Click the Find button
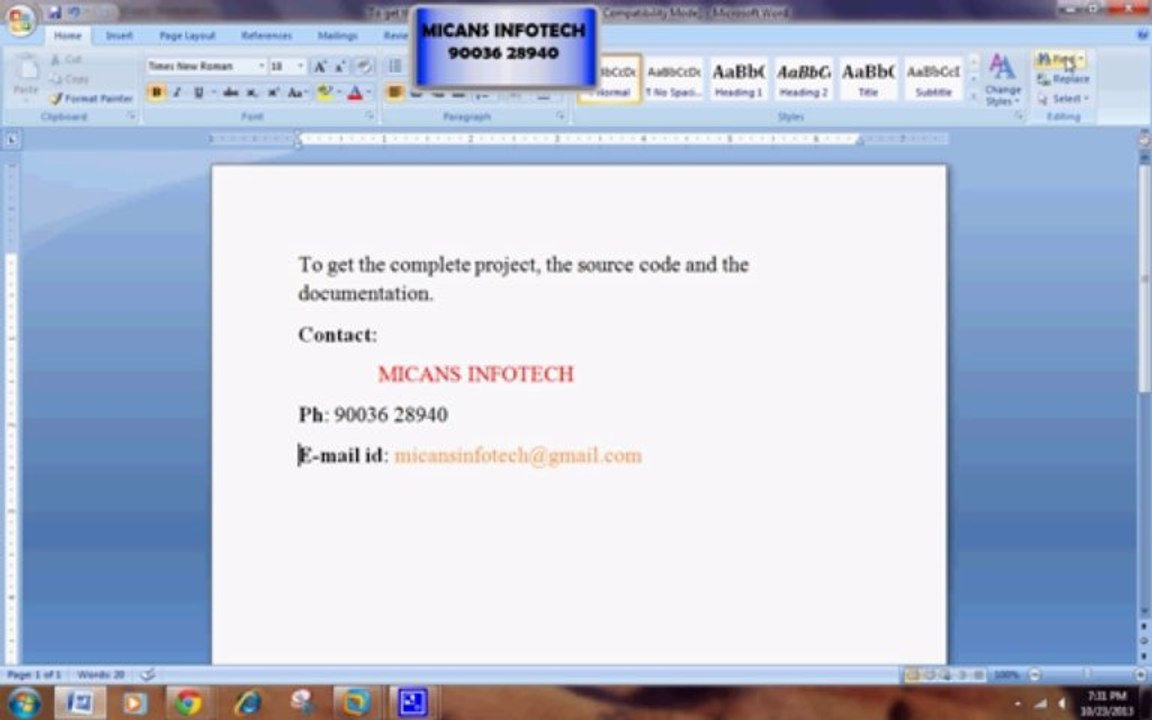Screen dimensions: 1152x720 (1060, 60)
